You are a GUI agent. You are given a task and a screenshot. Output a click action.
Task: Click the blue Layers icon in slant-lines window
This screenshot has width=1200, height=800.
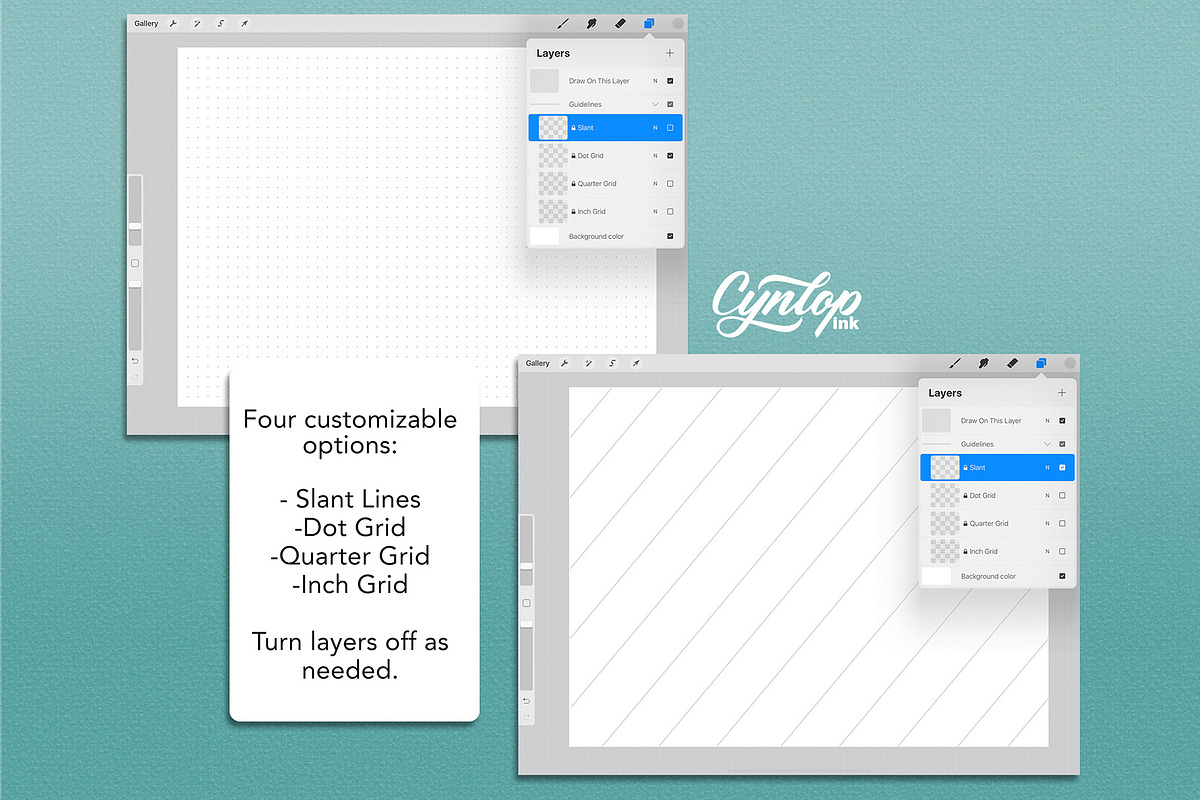1041,363
